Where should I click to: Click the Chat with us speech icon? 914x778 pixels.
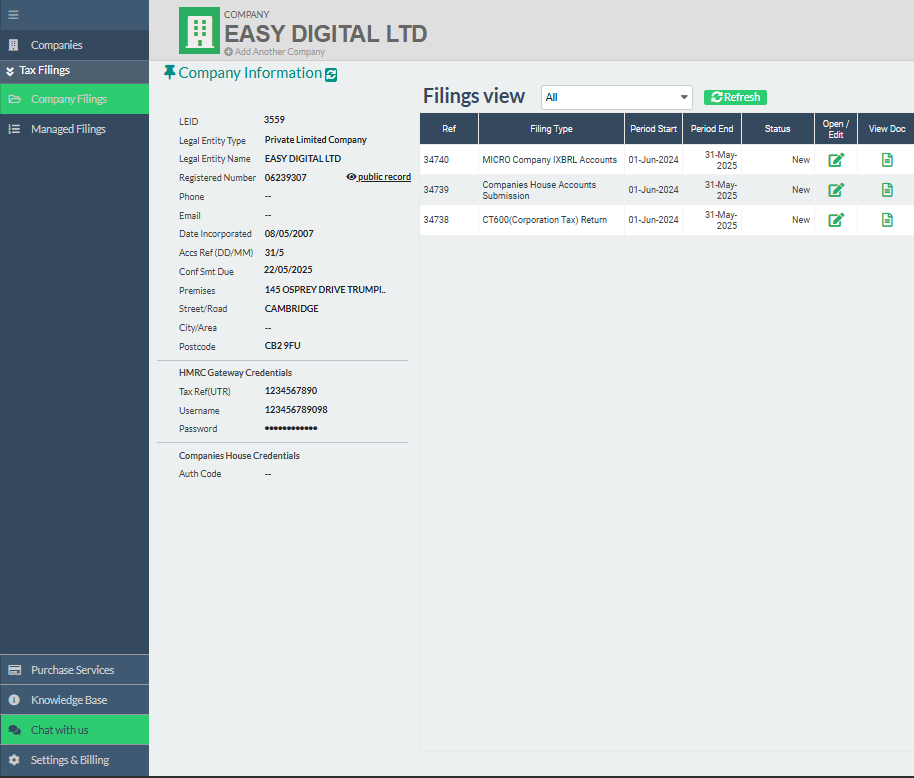pos(15,730)
